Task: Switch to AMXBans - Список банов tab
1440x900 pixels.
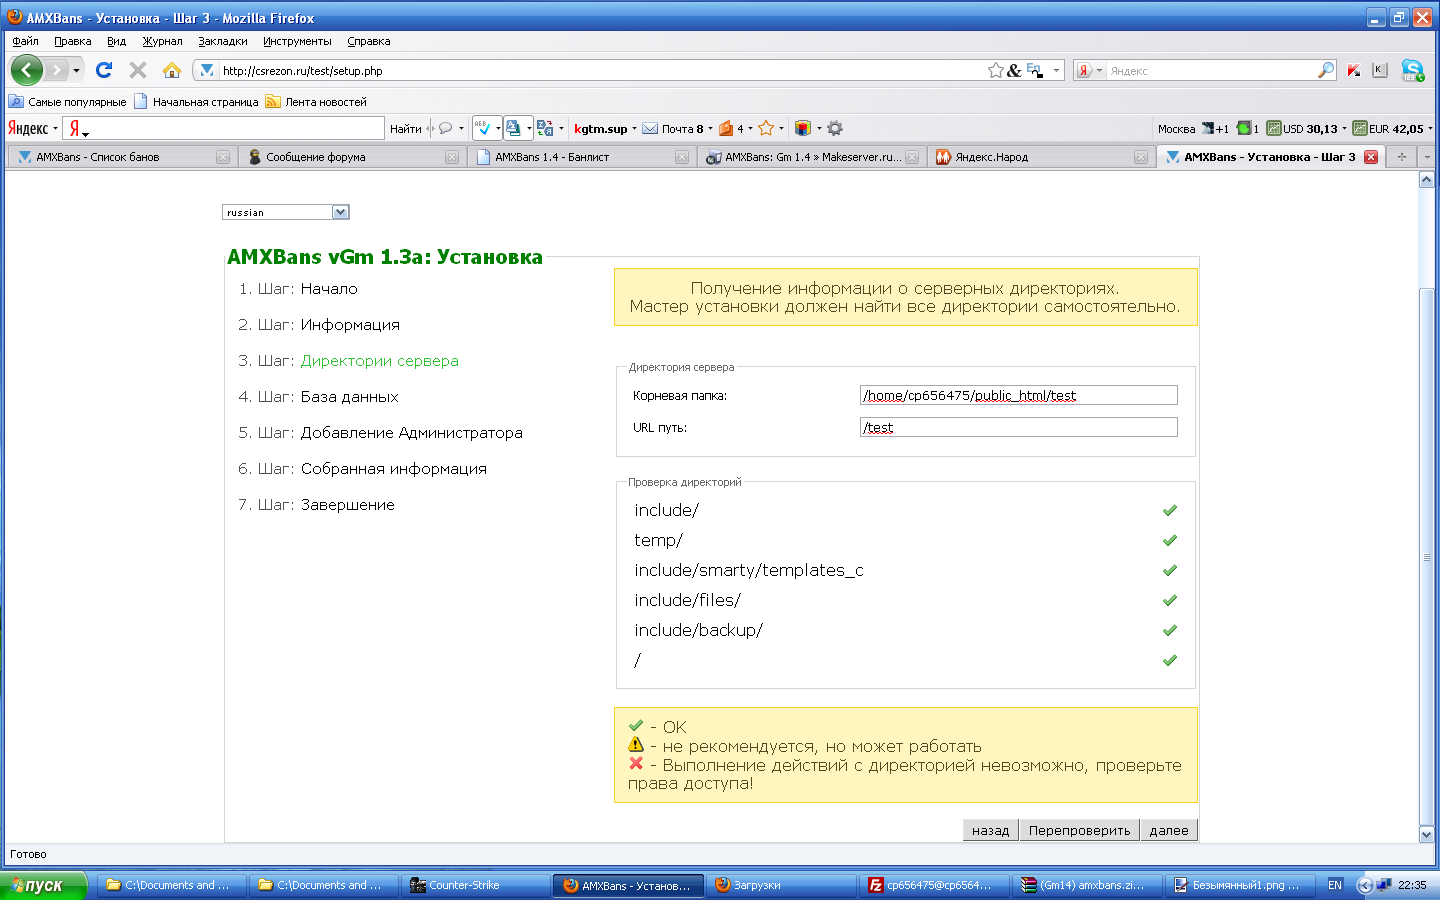Action: point(122,157)
